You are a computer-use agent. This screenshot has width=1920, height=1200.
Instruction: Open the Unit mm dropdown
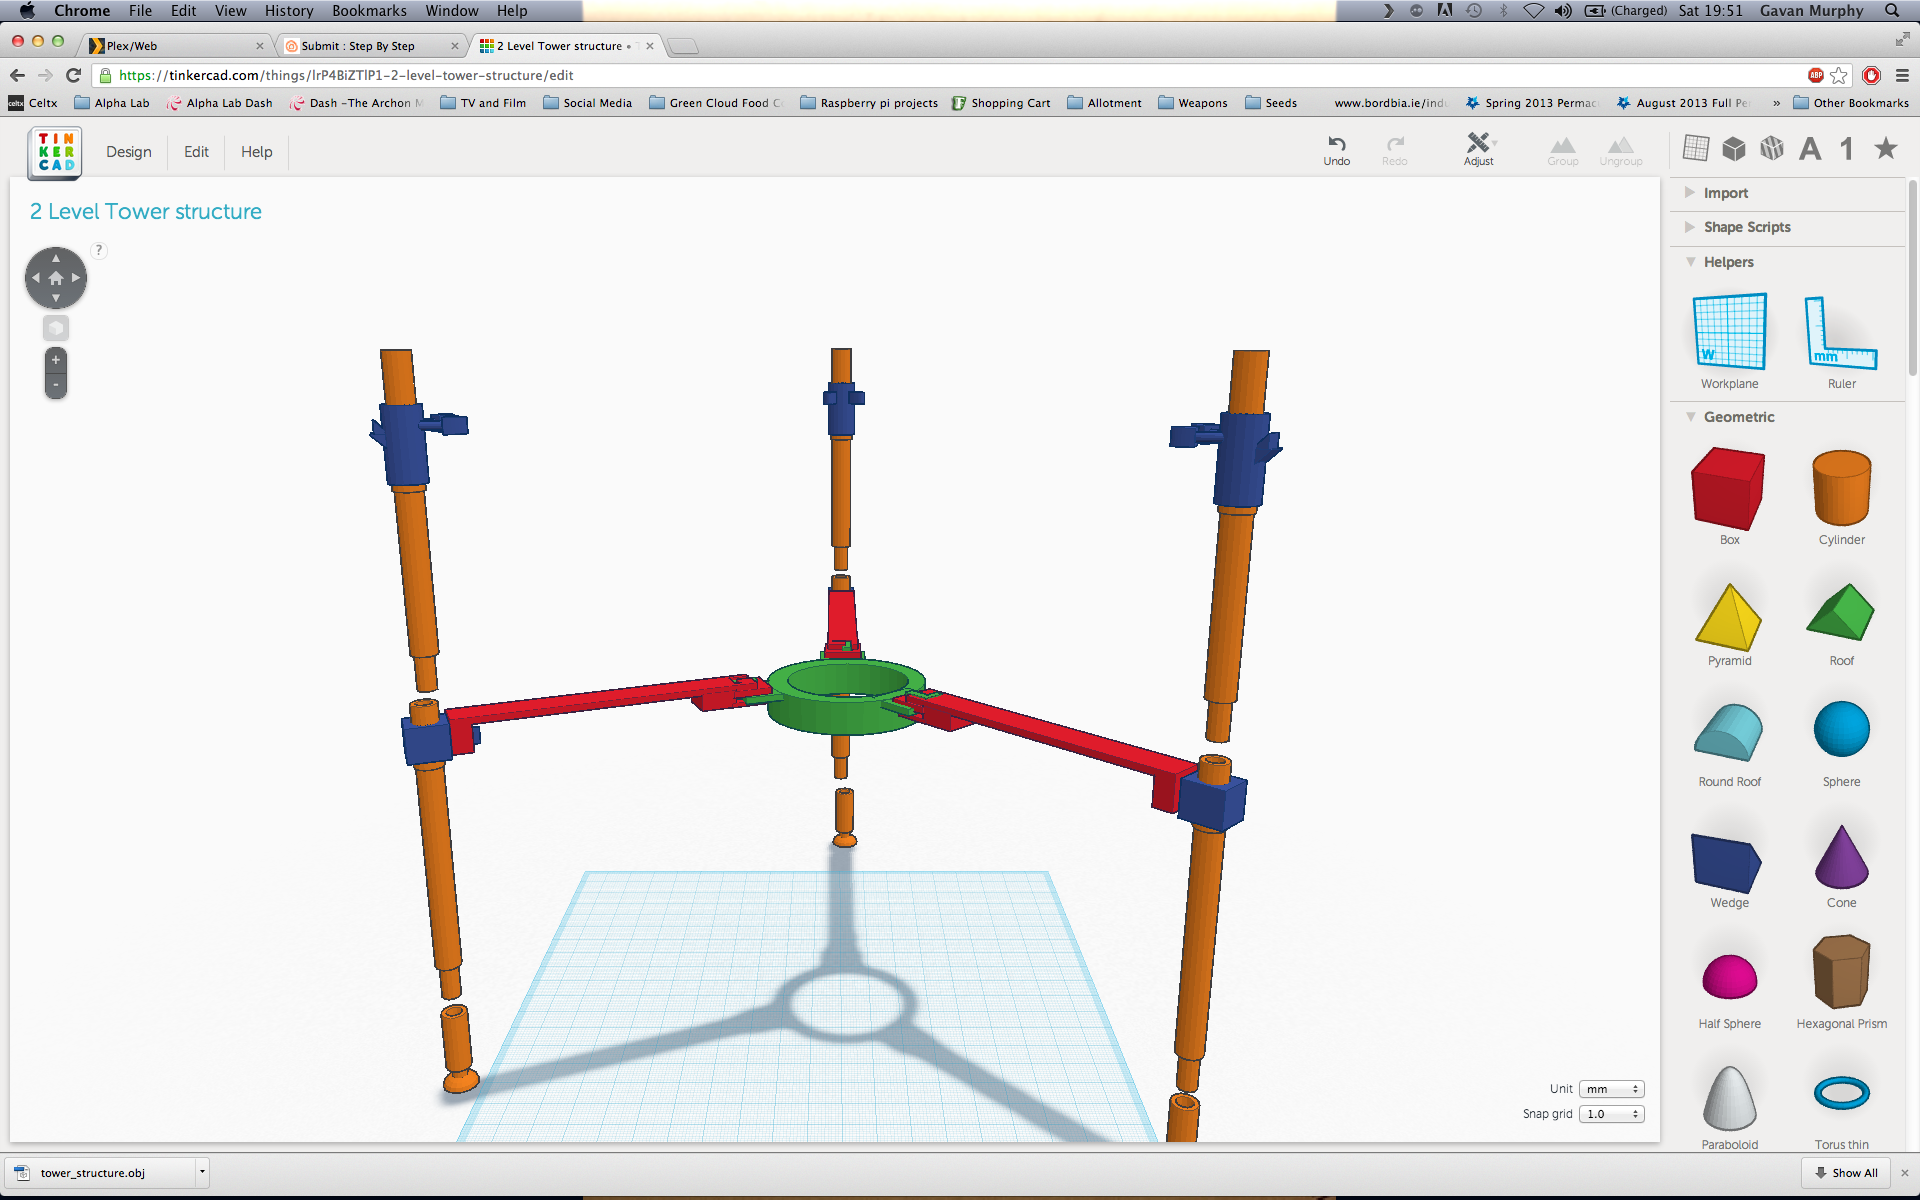point(1611,1089)
